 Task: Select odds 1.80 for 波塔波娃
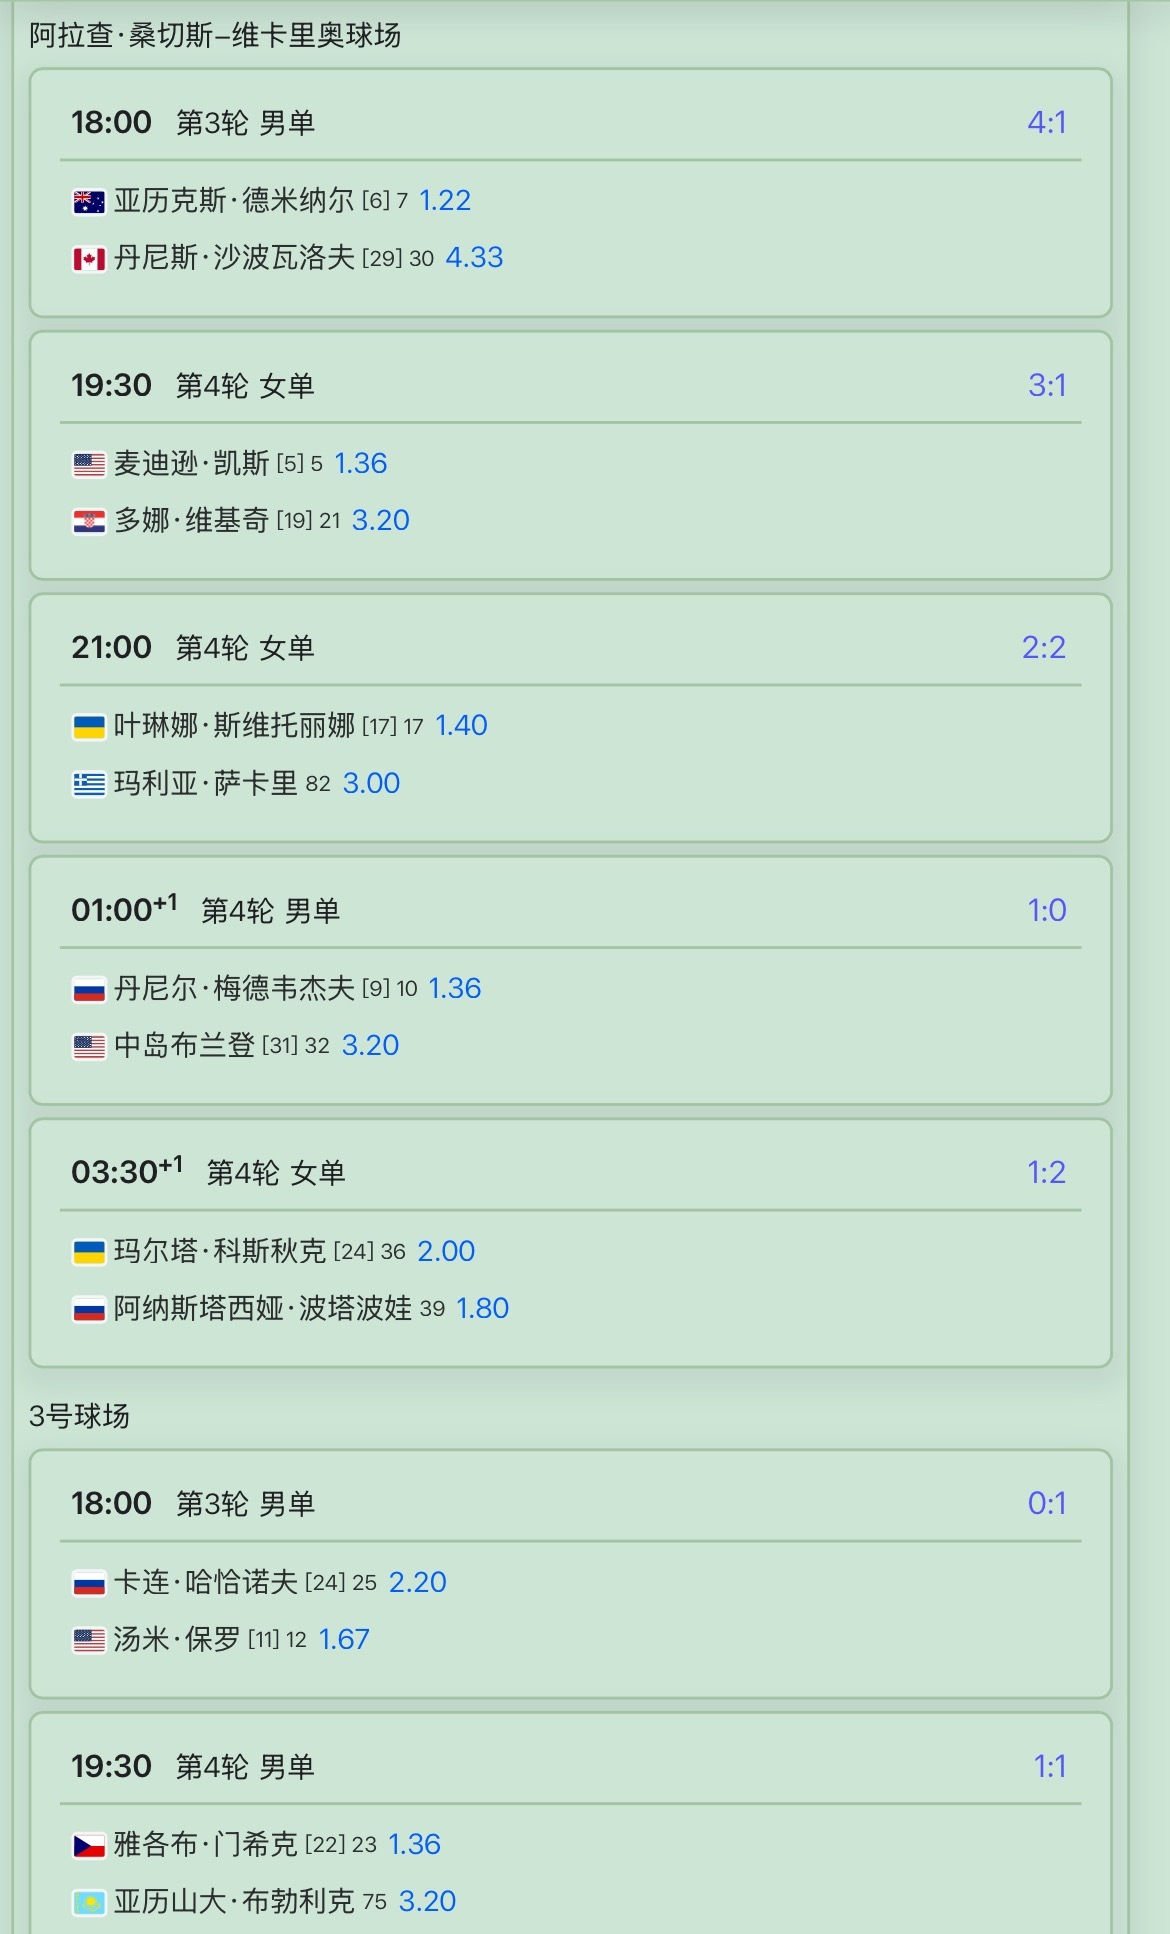click(483, 1308)
